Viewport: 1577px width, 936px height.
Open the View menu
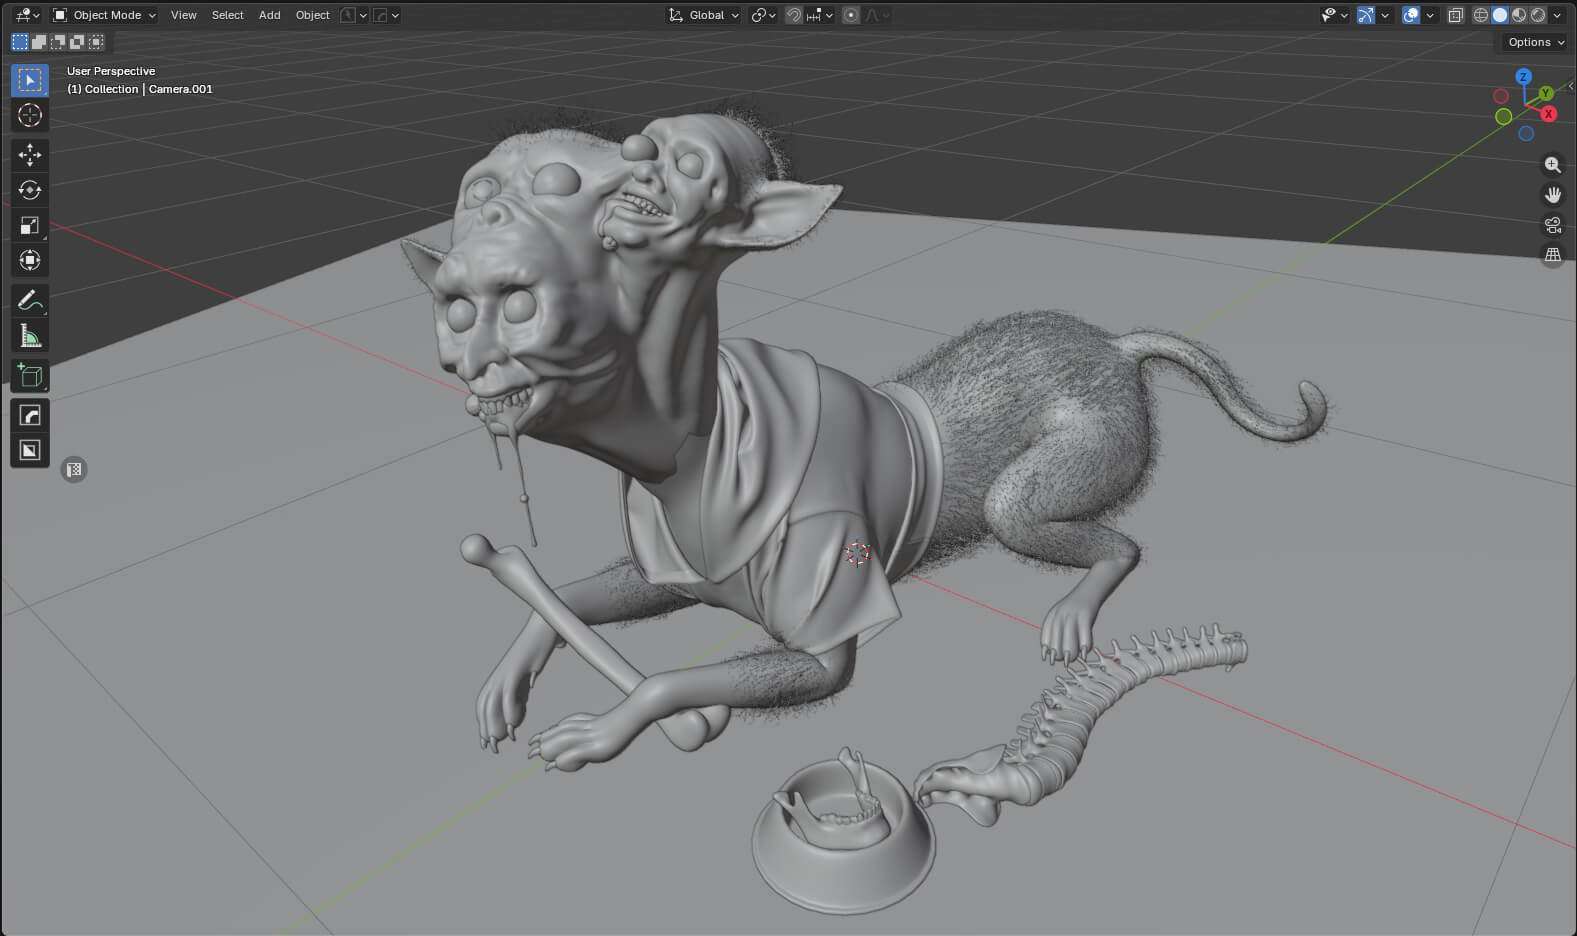point(184,15)
